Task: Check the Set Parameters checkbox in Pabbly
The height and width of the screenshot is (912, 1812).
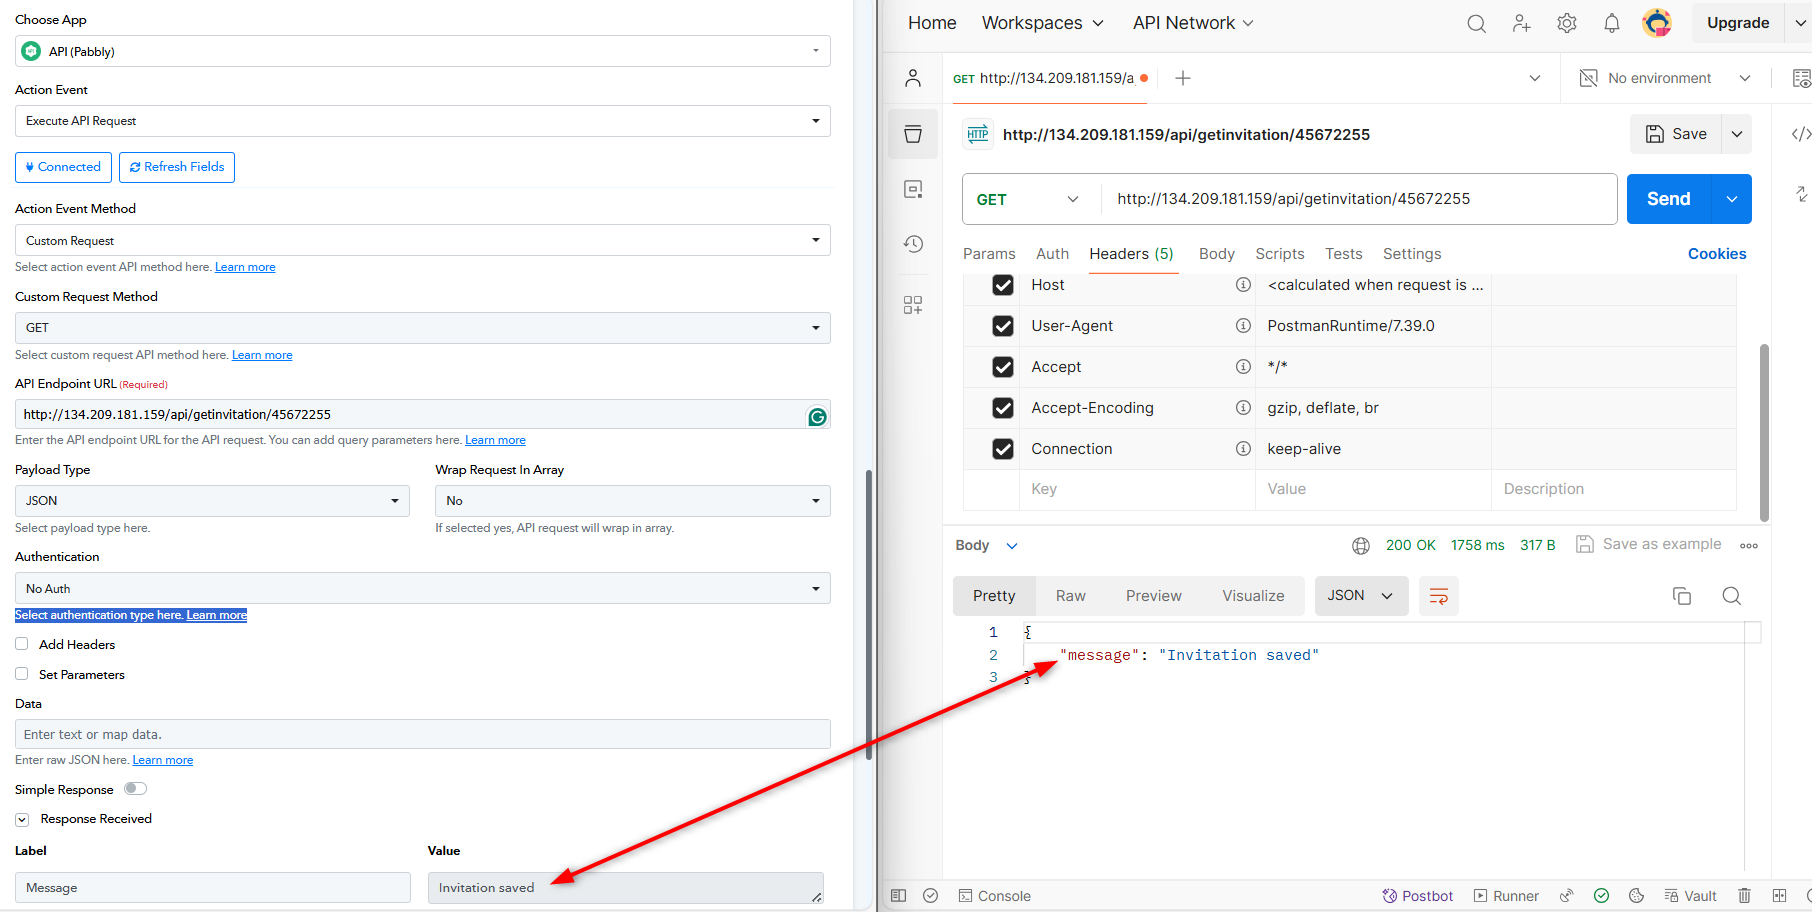Action: pos(22,674)
